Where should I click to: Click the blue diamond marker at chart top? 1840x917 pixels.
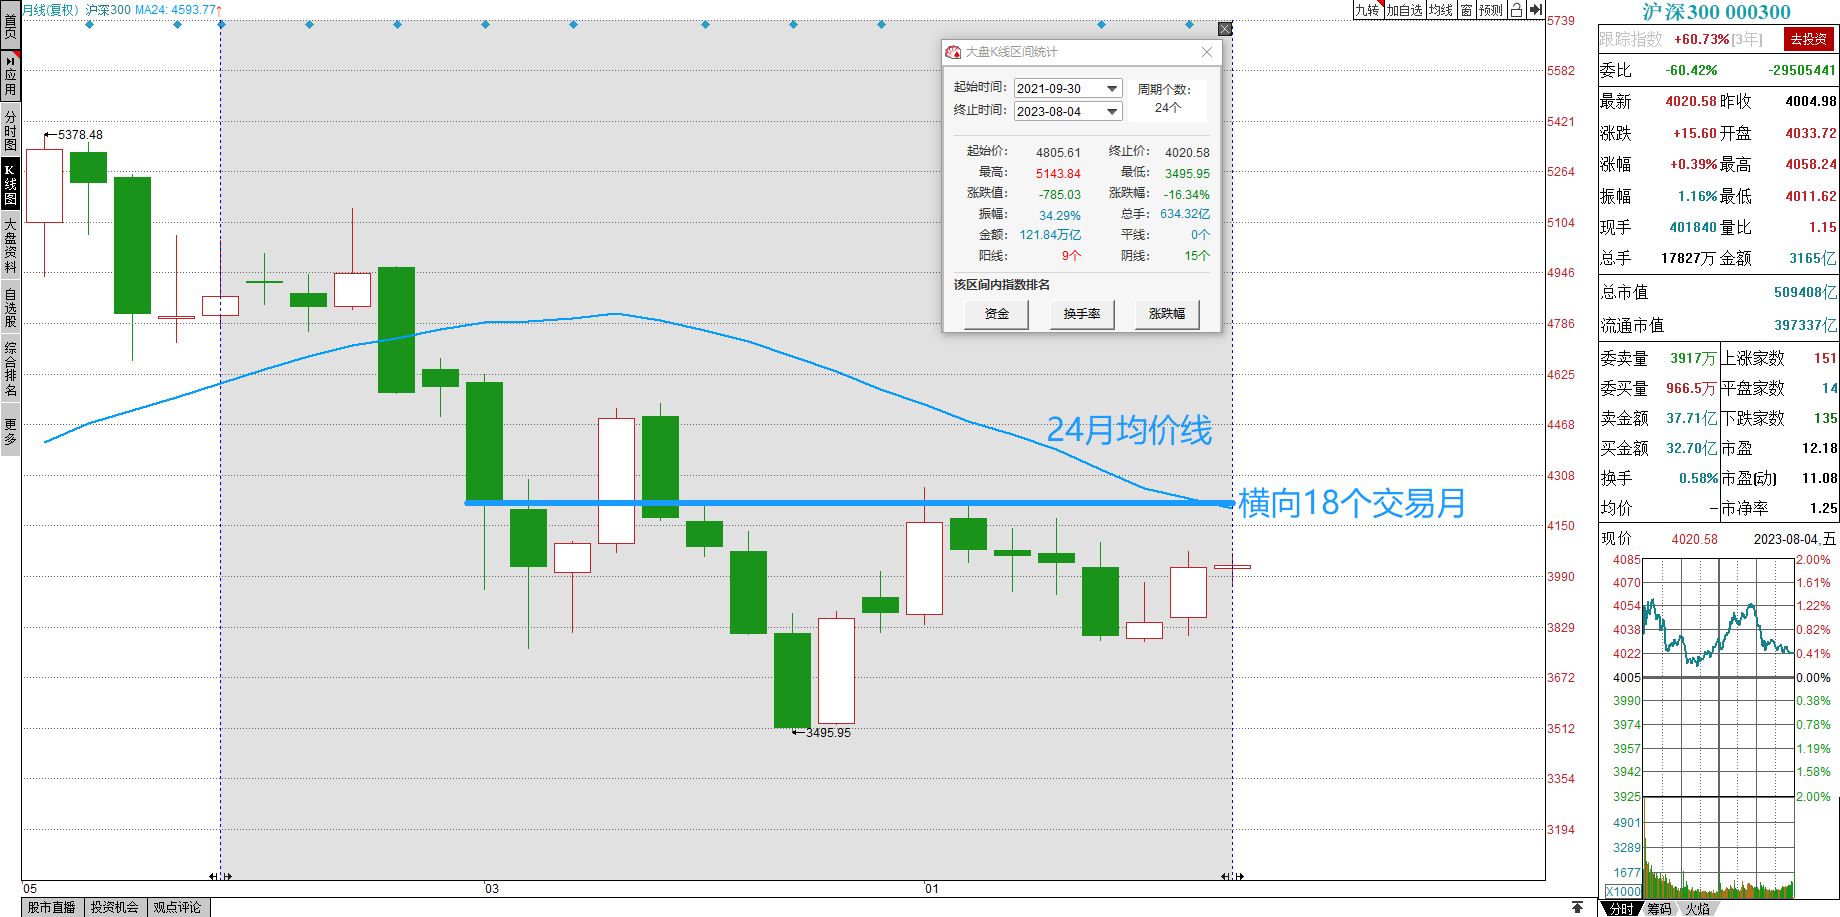click(309, 24)
